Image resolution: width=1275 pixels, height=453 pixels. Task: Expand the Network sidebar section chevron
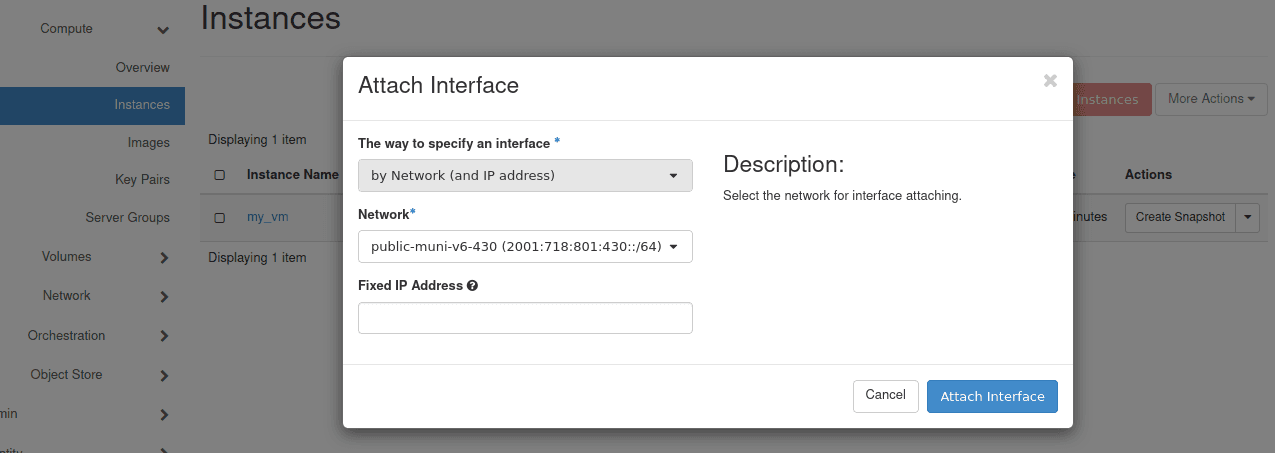[x=164, y=297]
